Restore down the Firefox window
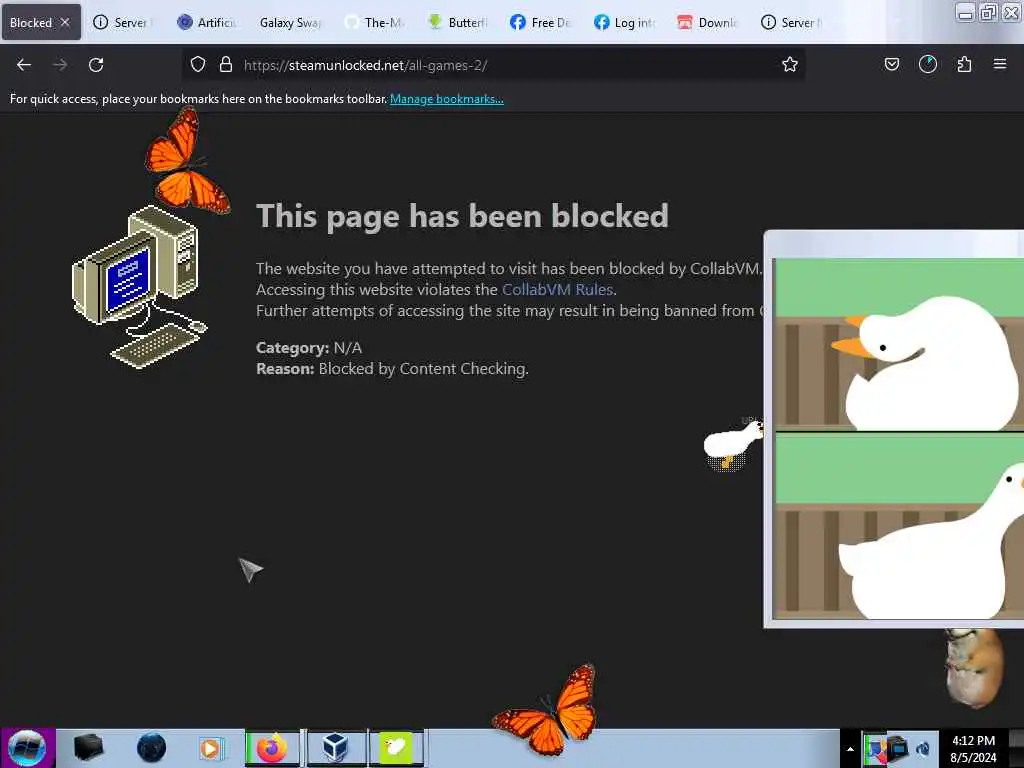Image resolution: width=1024 pixels, height=768 pixels. click(x=988, y=12)
